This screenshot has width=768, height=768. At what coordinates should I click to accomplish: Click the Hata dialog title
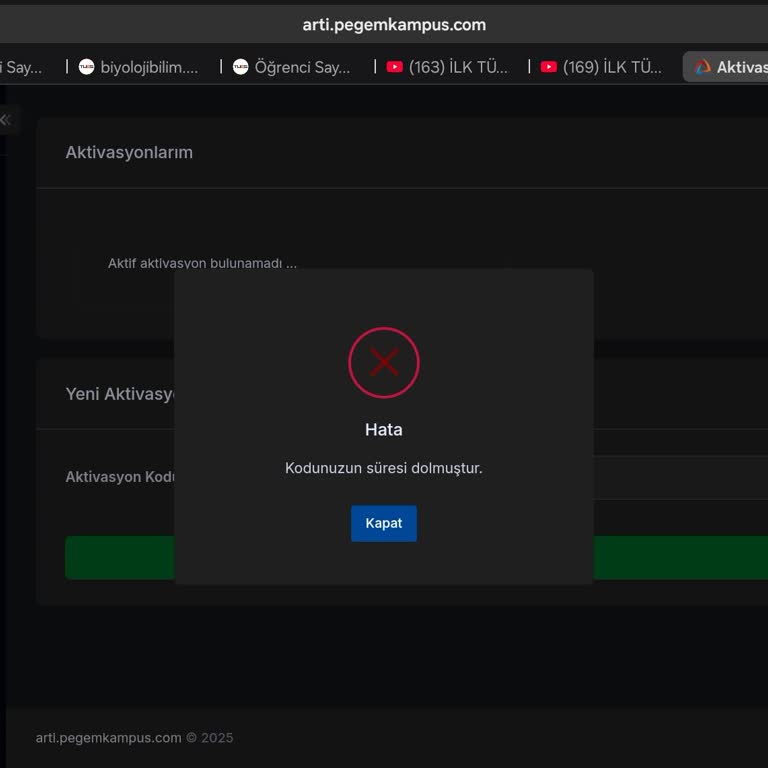click(384, 429)
